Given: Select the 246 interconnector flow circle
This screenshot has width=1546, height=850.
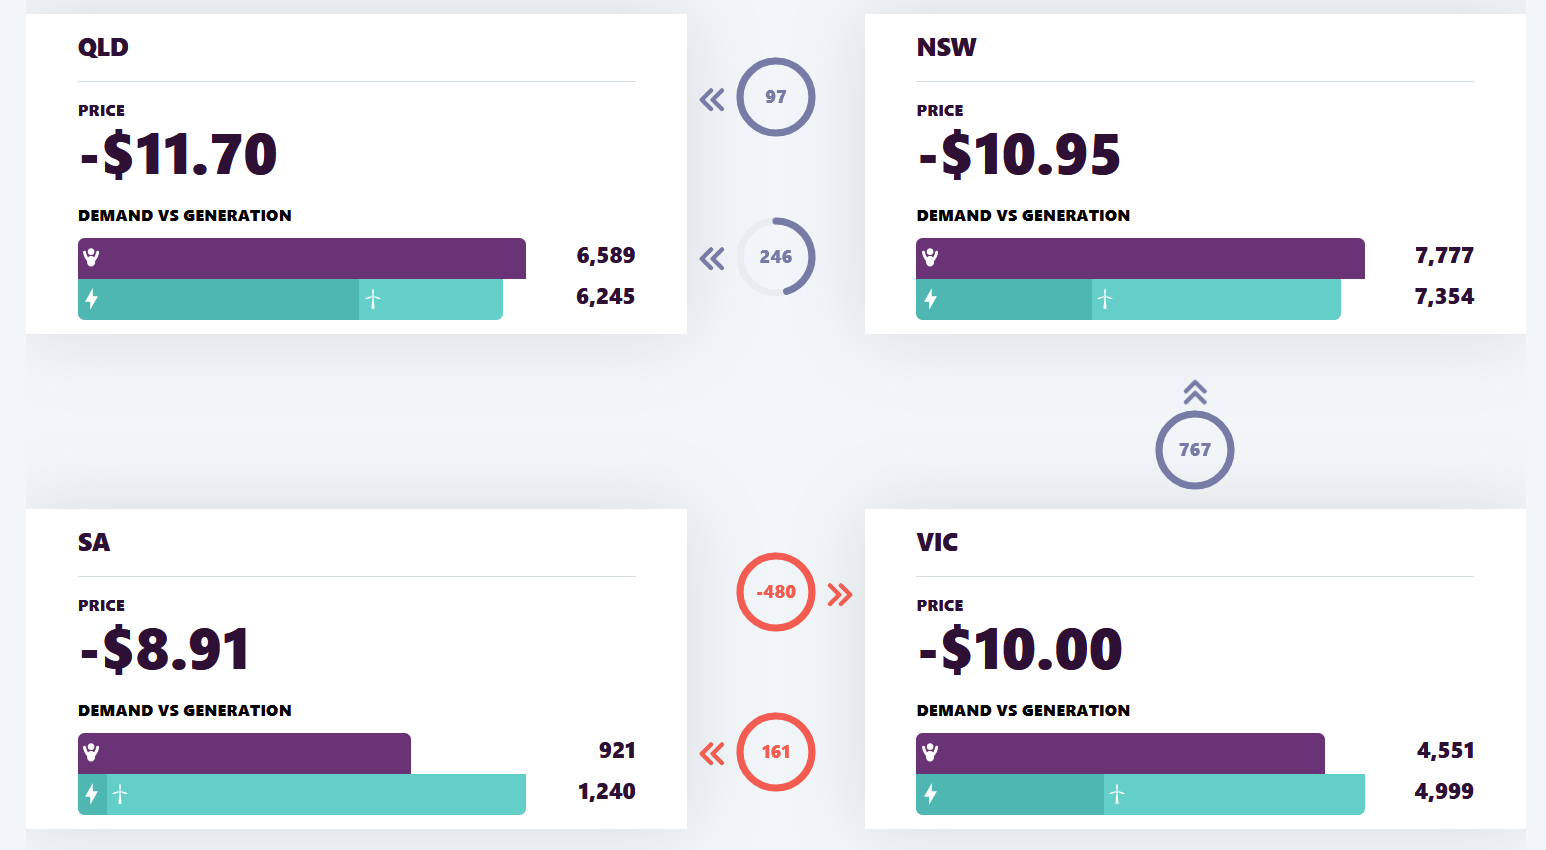Looking at the screenshot, I should click(x=776, y=257).
